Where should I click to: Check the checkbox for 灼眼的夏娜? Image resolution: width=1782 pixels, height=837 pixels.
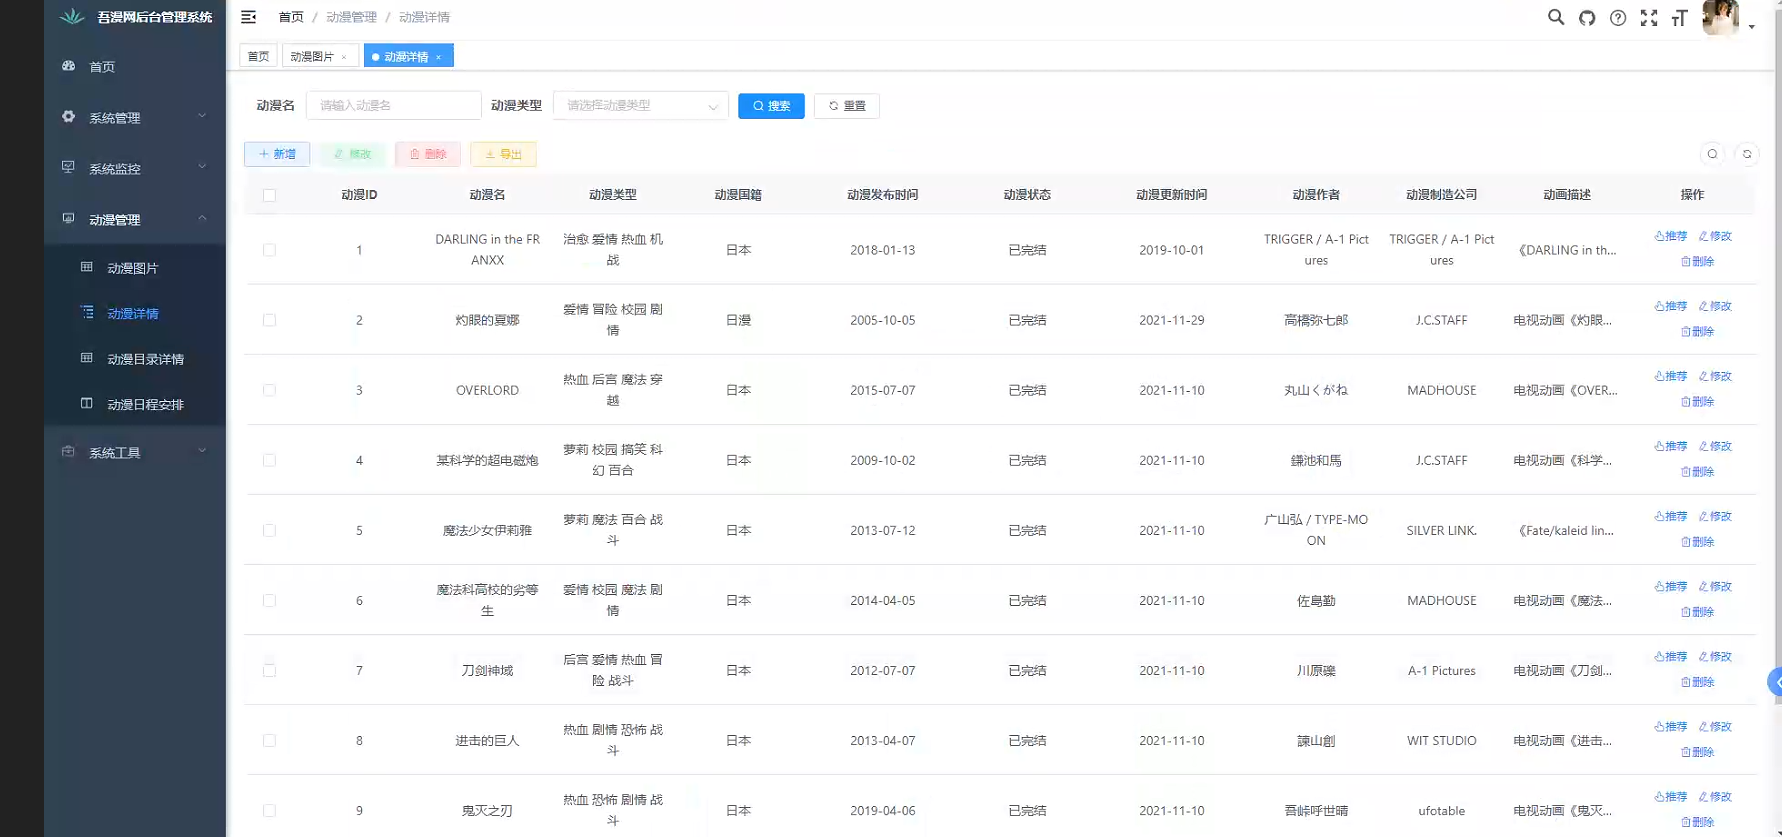click(269, 320)
